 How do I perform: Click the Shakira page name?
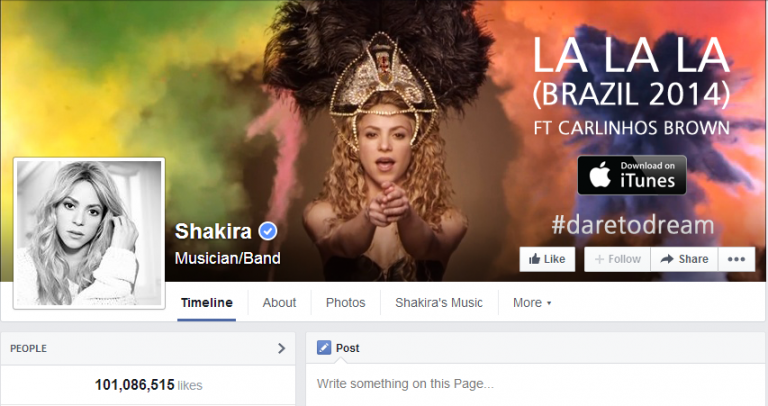pos(213,231)
